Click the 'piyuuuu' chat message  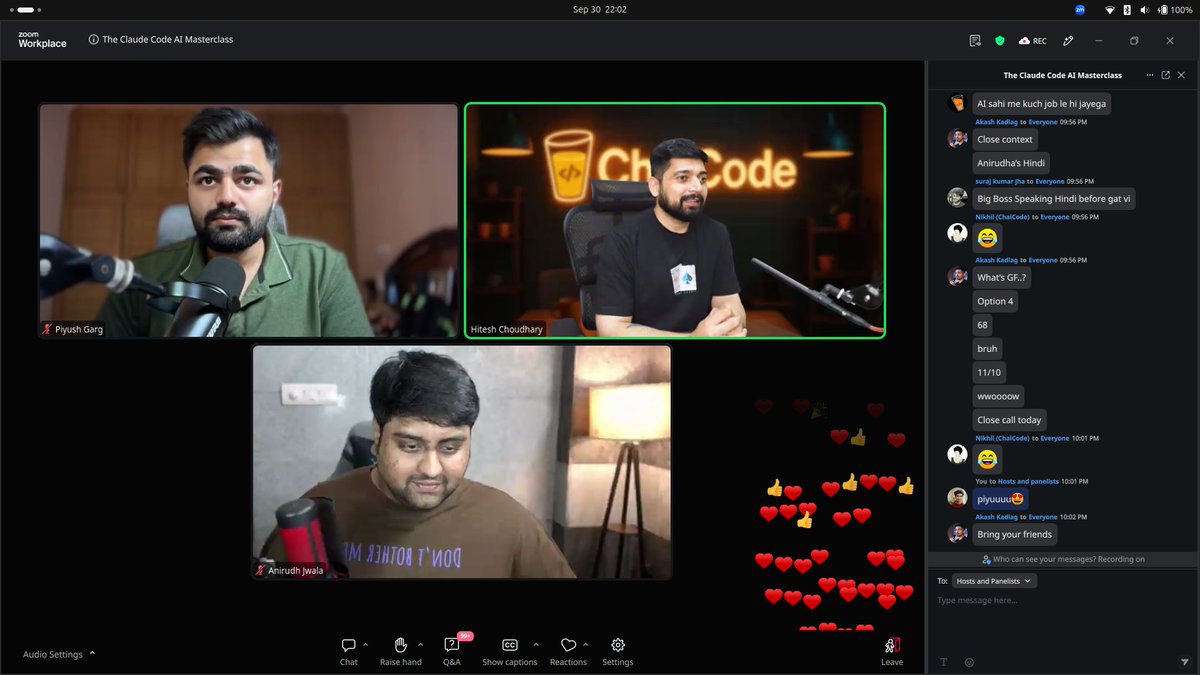[x=1000, y=497]
